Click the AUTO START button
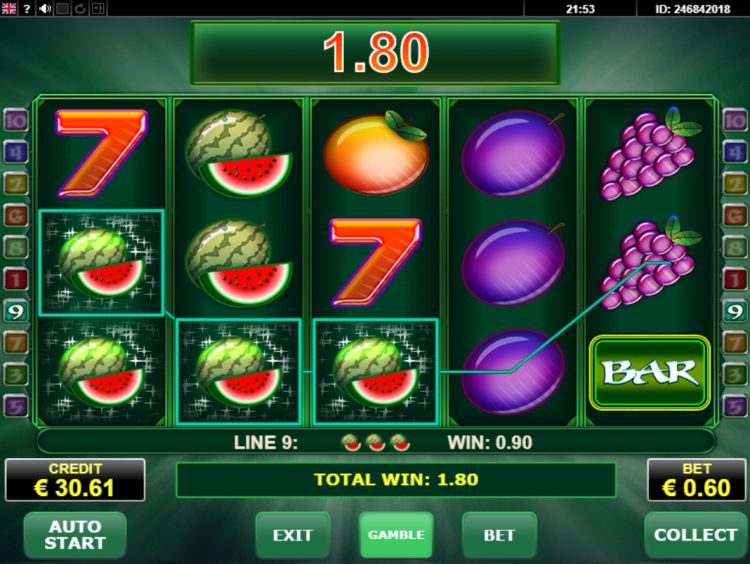 [x=75, y=535]
